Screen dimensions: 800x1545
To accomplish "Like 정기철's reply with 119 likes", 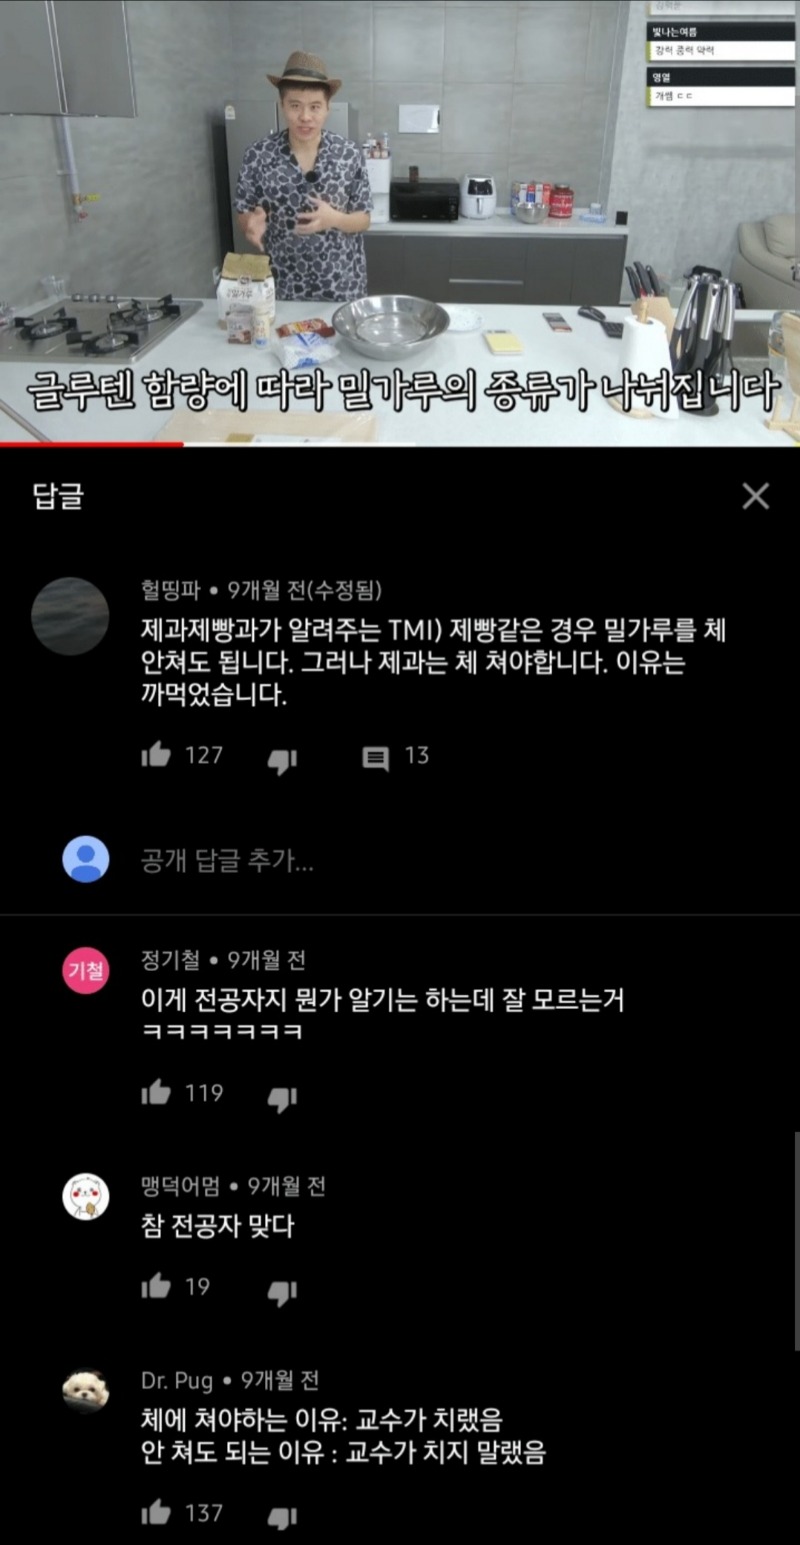I will 156,1094.
